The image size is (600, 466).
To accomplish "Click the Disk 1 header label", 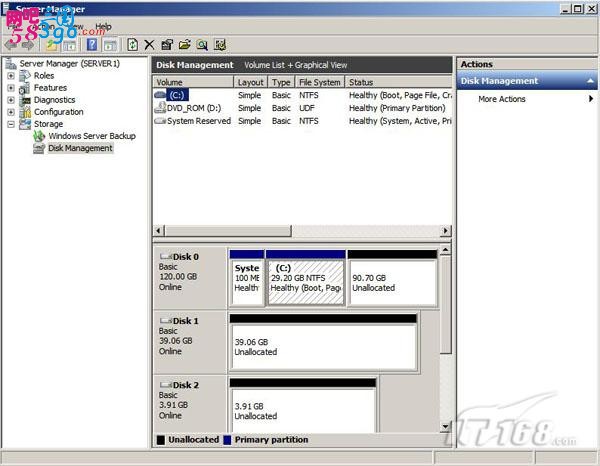I will coord(186,321).
